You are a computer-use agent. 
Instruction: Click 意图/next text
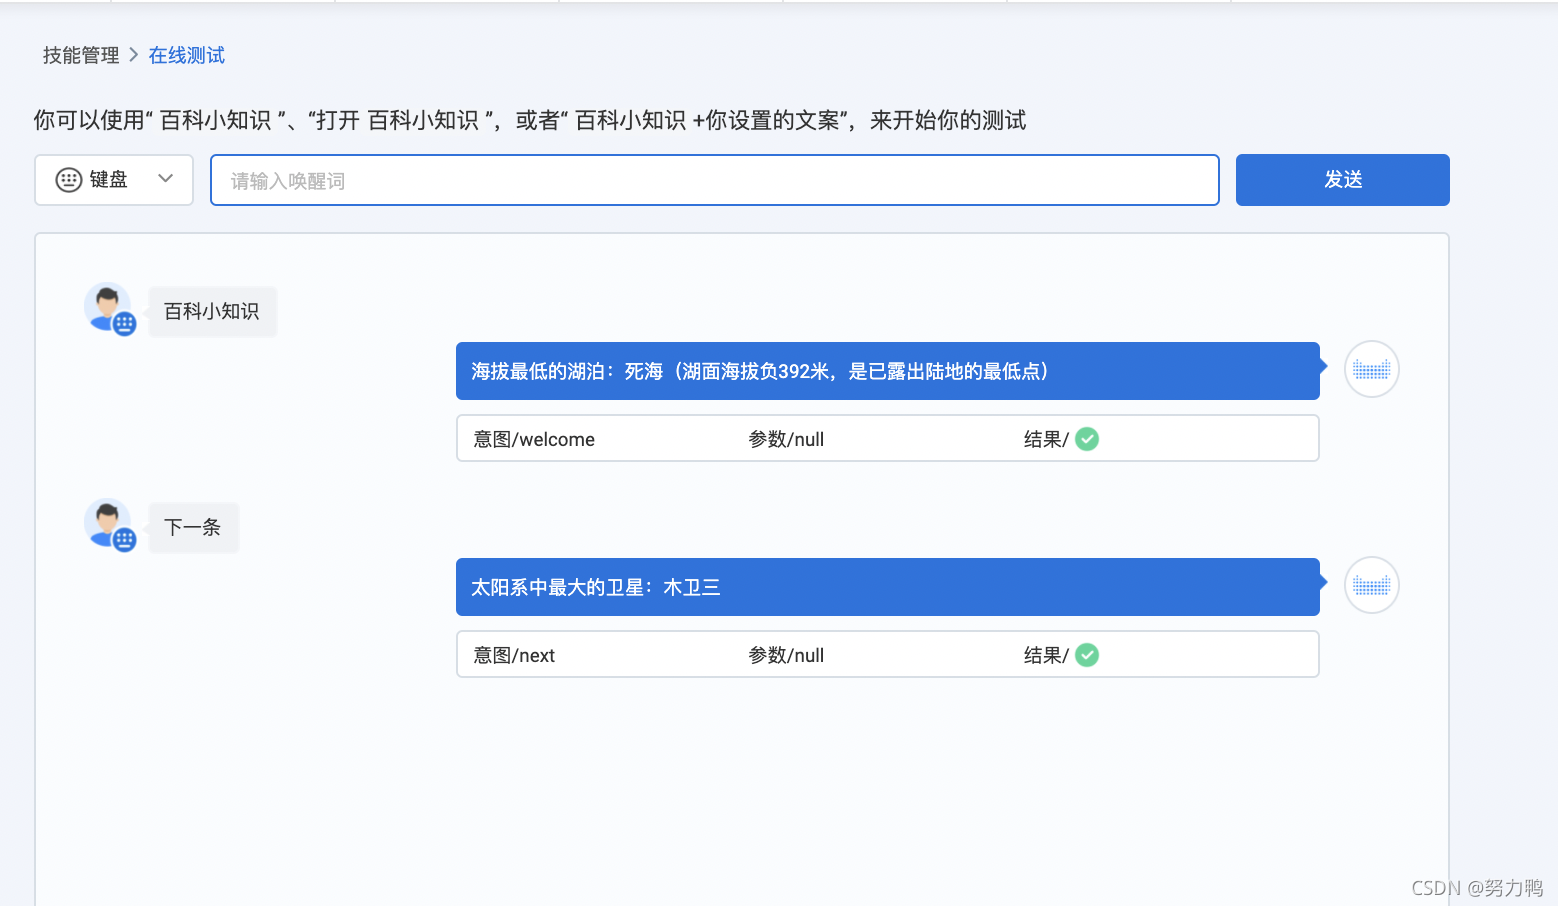click(514, 655)
